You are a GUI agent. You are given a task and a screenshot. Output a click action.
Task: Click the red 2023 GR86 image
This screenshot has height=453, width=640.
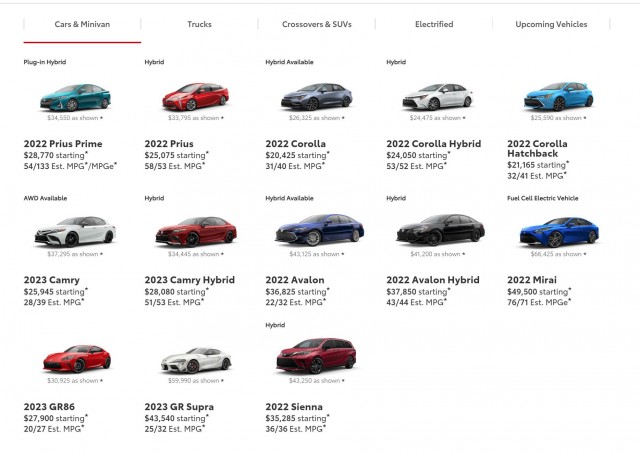77,359
